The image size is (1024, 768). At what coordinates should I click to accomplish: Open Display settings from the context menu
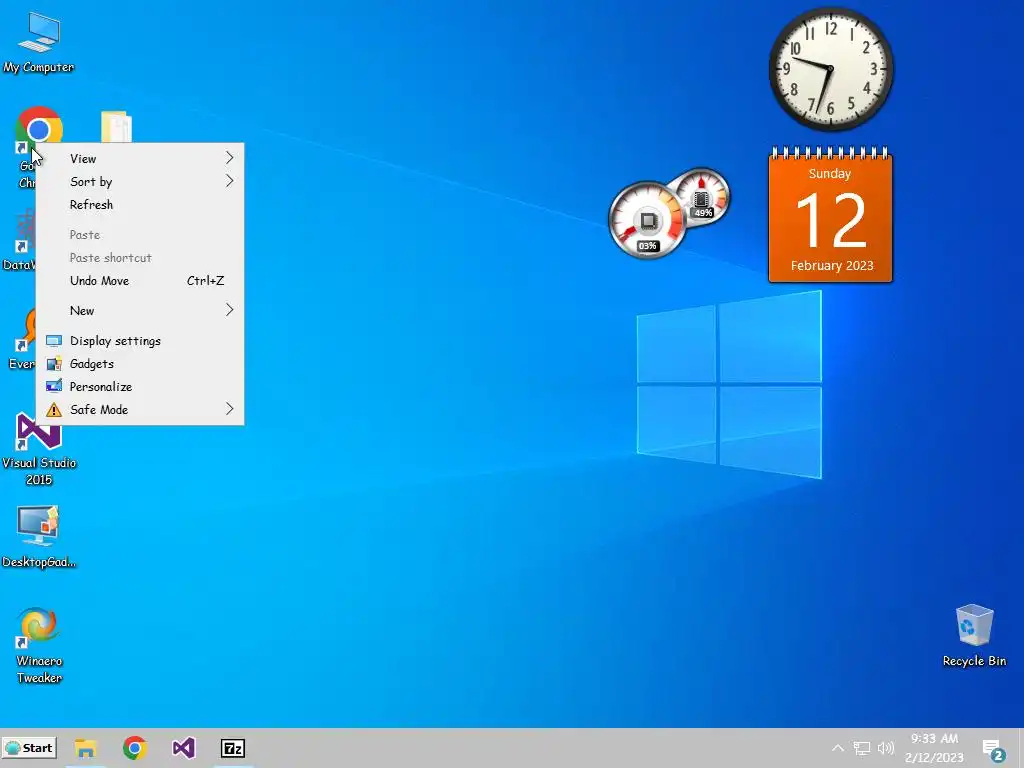[x=140, y=340]
